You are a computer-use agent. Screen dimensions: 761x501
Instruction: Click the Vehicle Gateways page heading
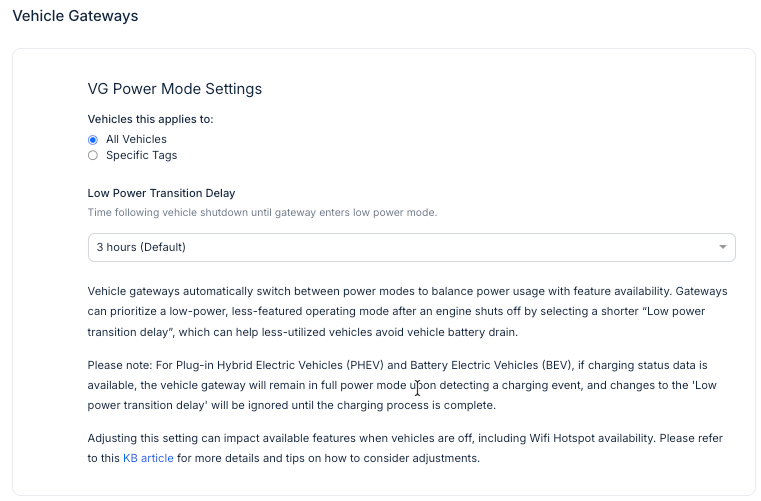point(75,17)
